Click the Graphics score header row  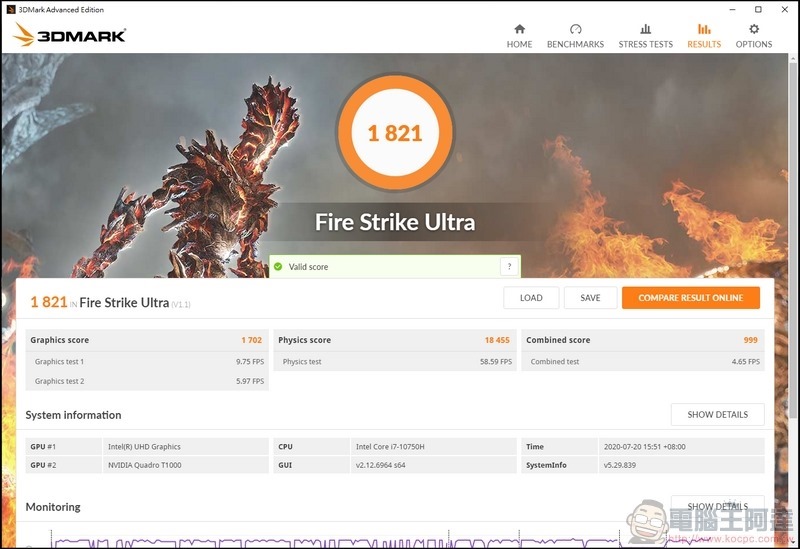point(146,340)
